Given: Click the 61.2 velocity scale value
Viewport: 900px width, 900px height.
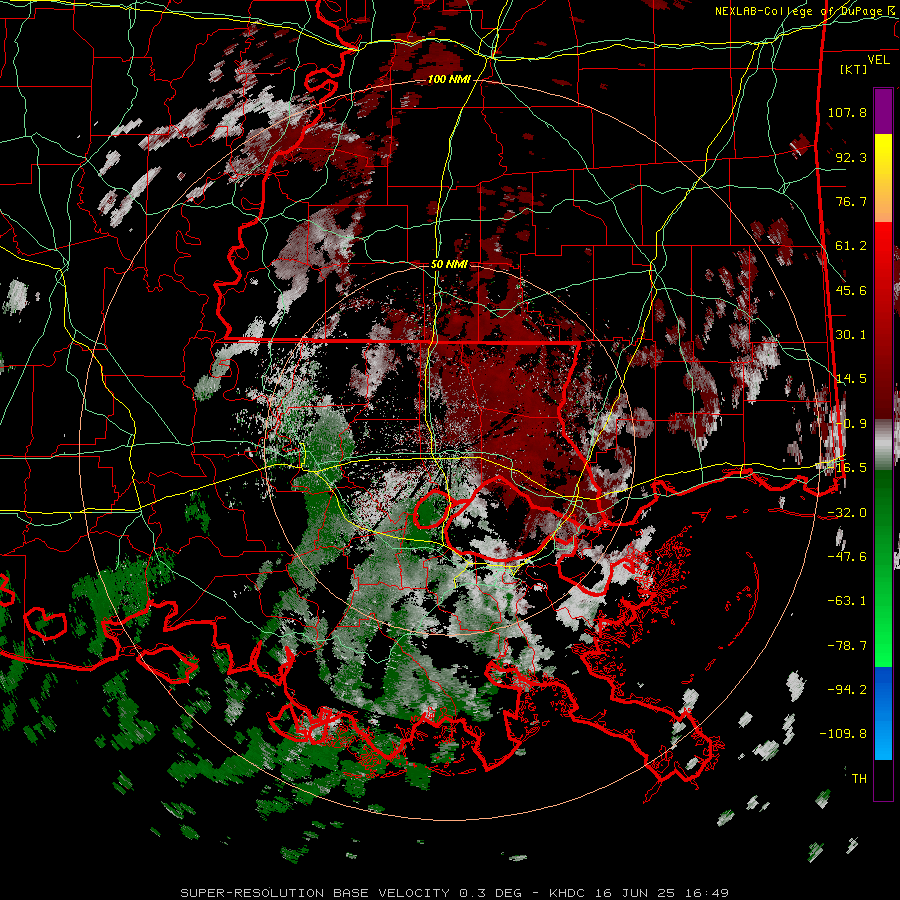Looking at the screenshot, I should point(851,246).
